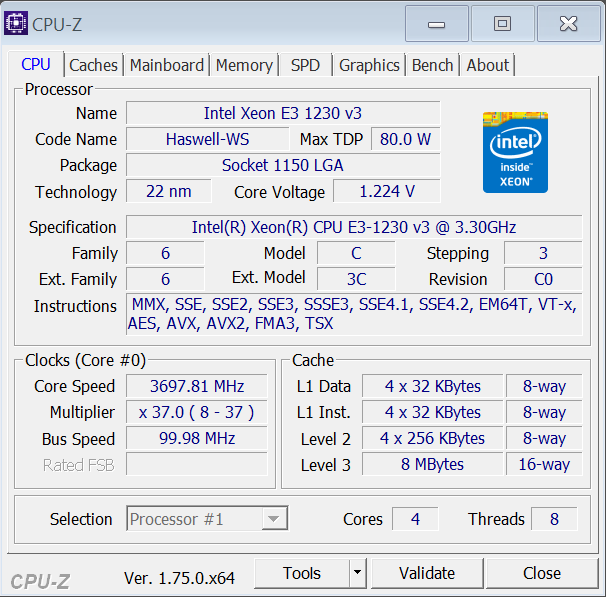Click the Core Voltage value 1.224 V
Image resolution: width=606 pixels, height=597 pixels.
(387, 191)
